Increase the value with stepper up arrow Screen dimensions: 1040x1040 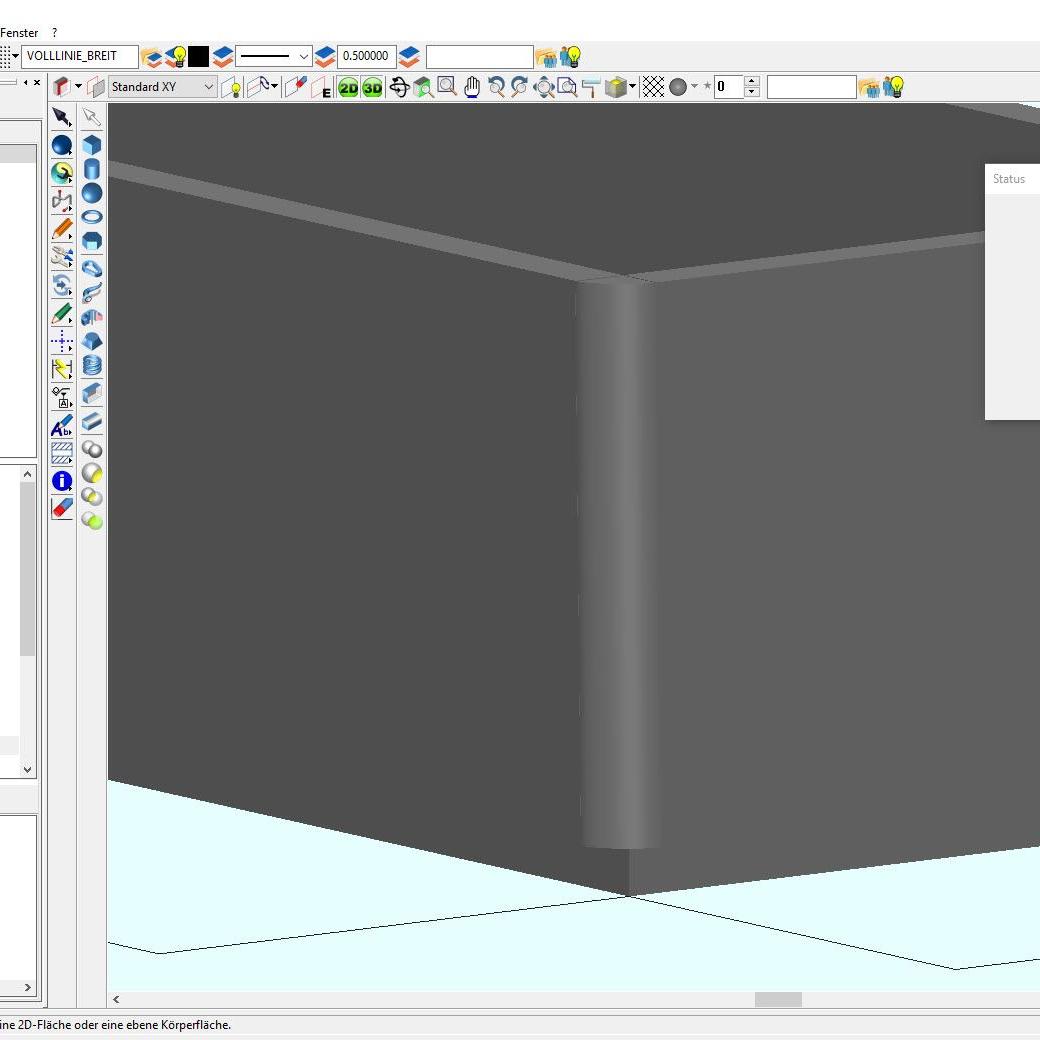752,82
